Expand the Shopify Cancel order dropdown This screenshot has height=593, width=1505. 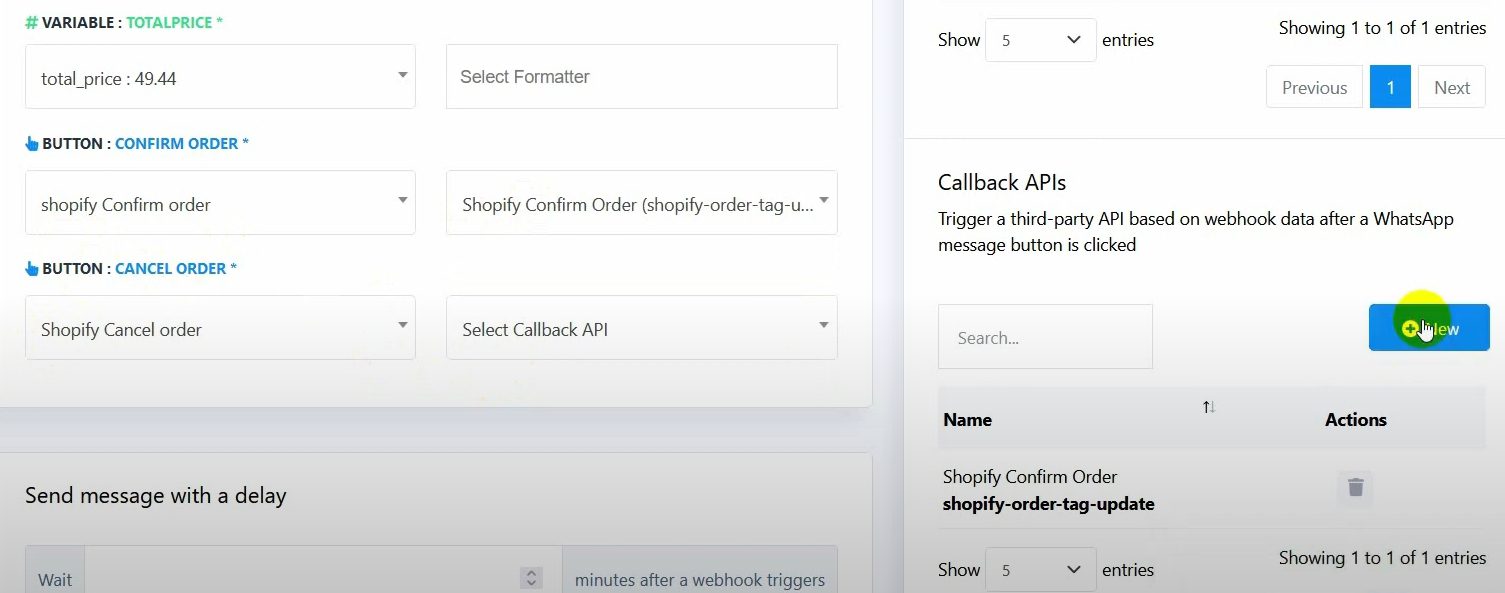[220, 328]
